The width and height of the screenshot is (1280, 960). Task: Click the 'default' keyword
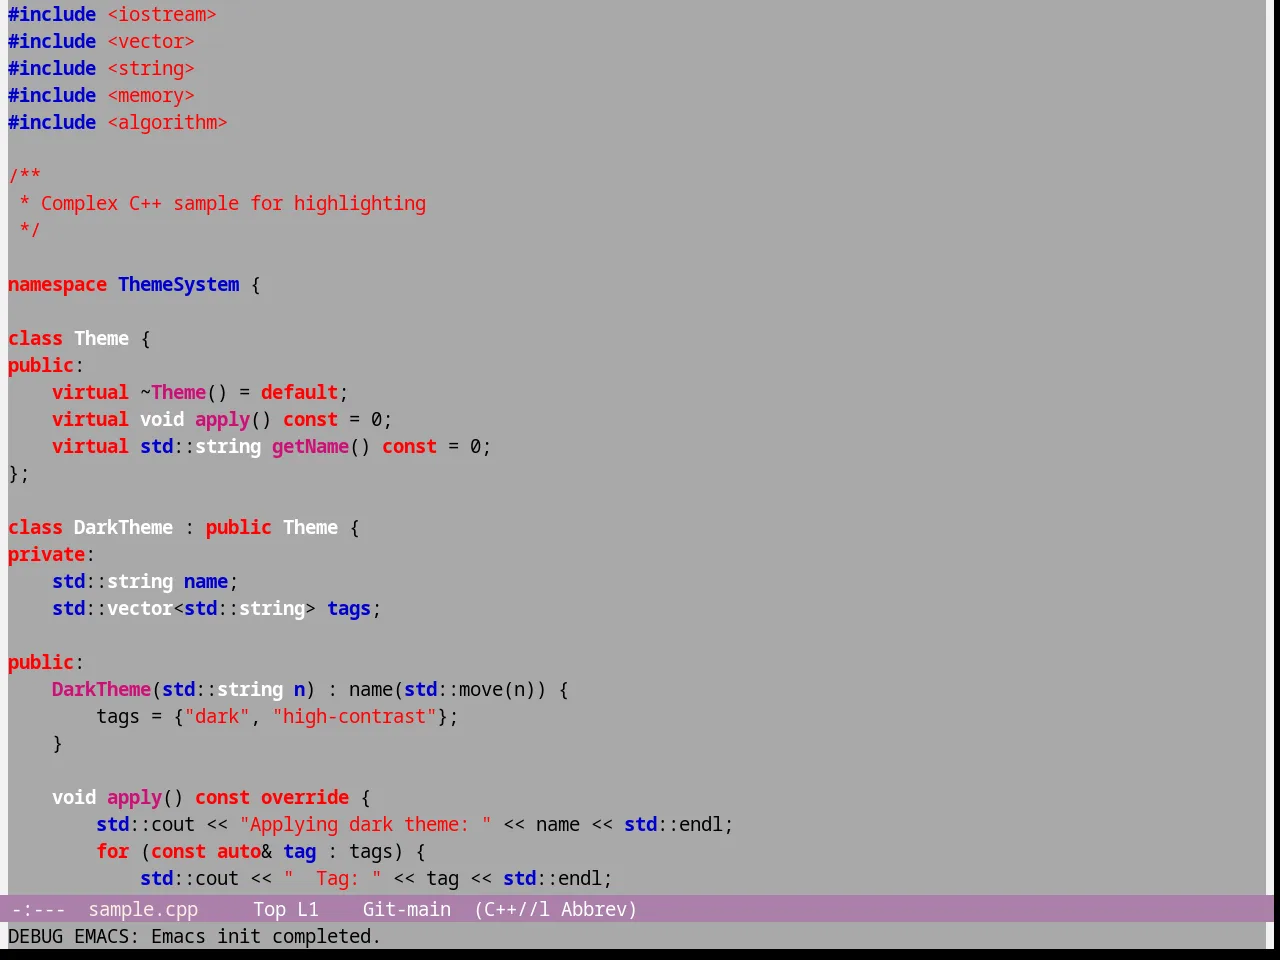(x=300, y=393)
